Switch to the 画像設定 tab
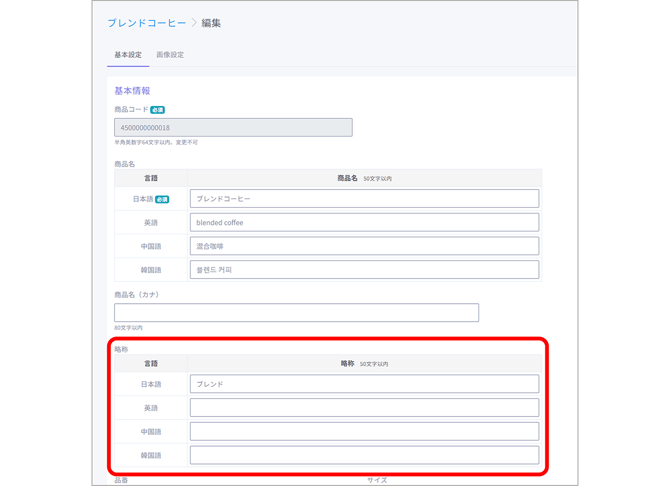This screenshot has width=670, height=486. 170,55
